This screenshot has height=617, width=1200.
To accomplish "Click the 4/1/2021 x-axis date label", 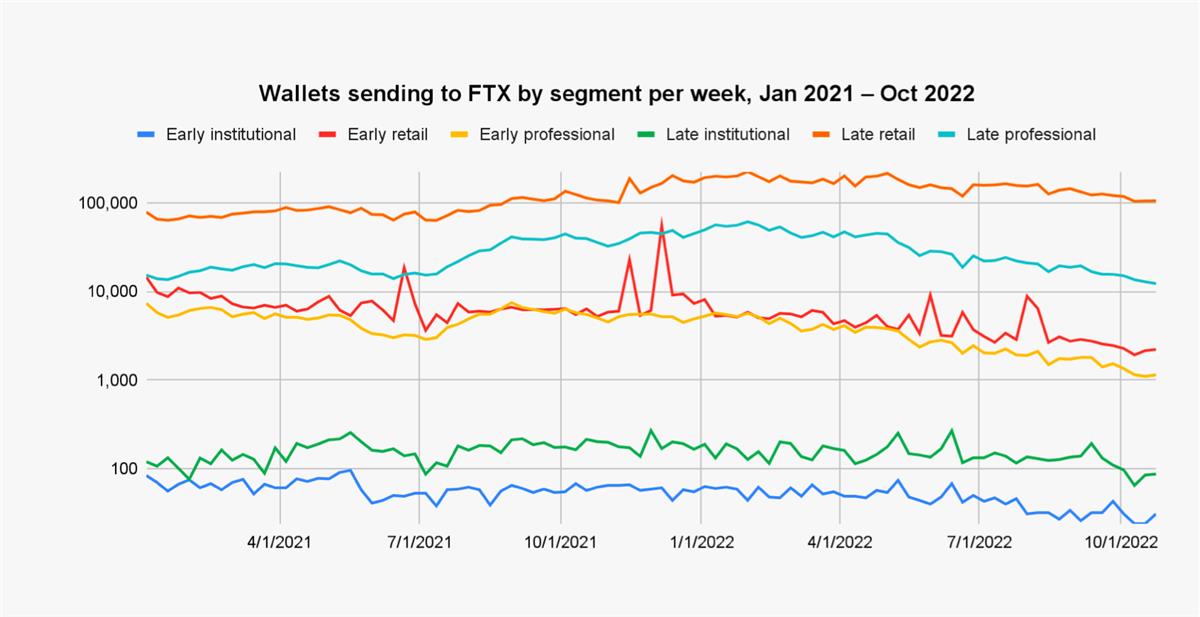I will [x=280, y=543].
